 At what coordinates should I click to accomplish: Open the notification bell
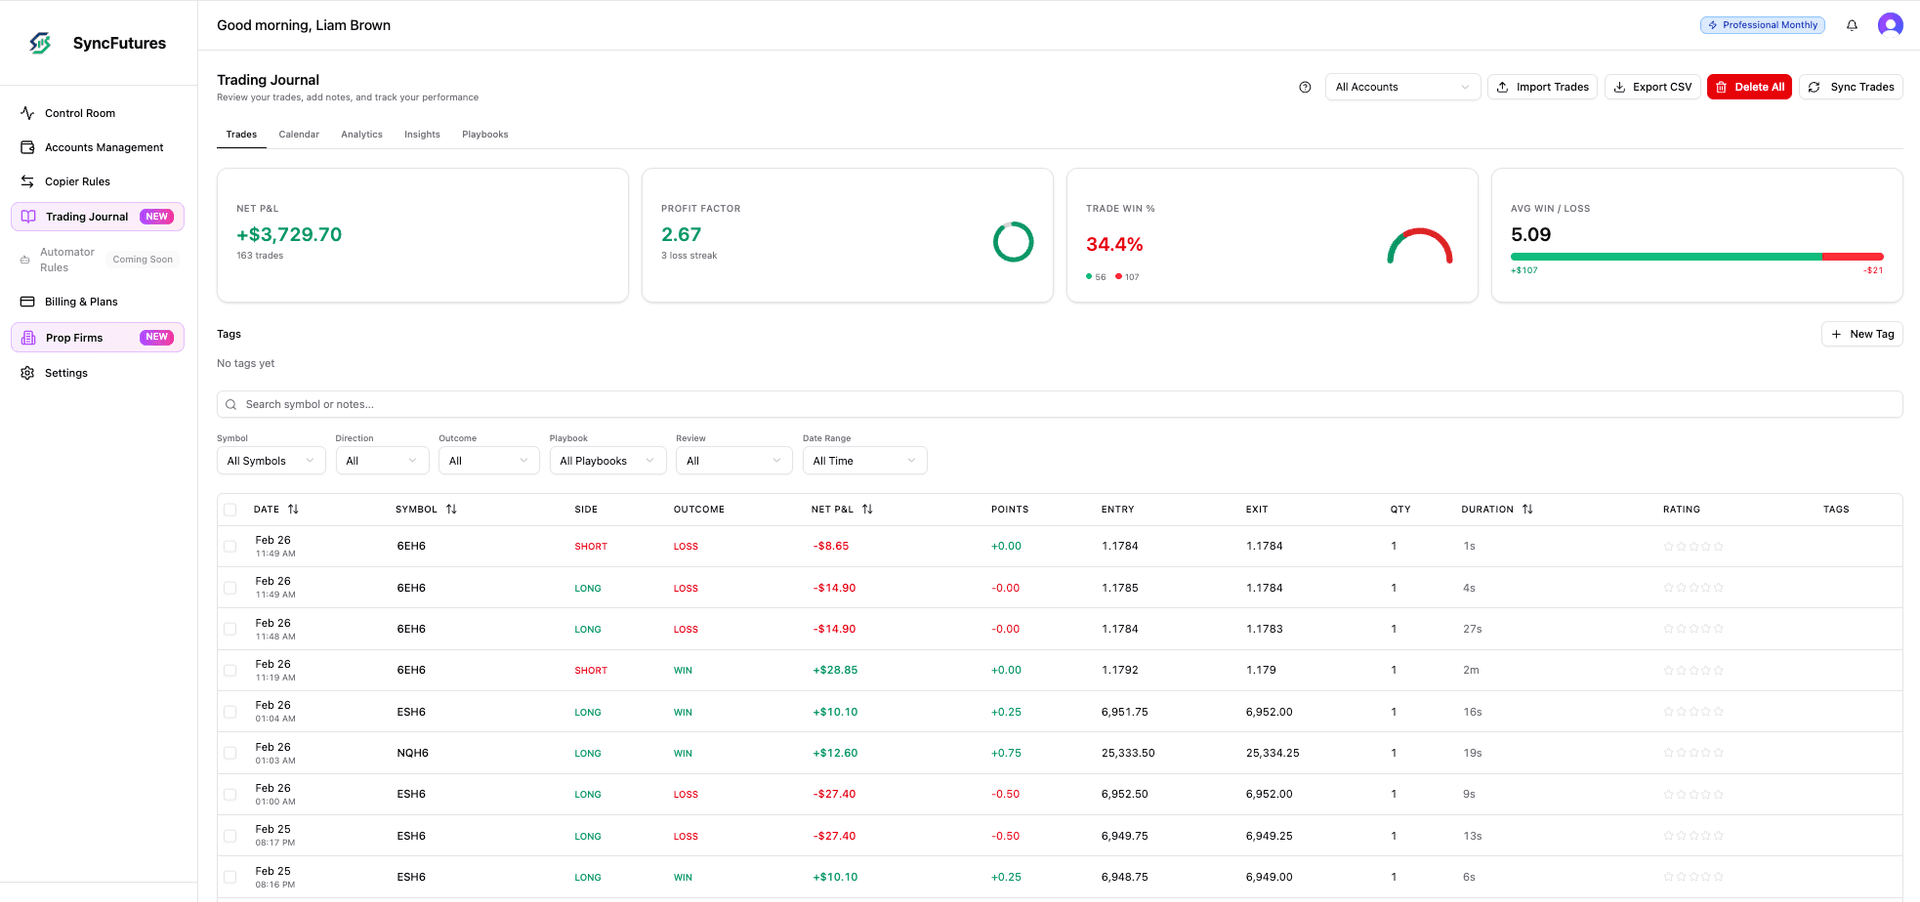click(x=1851, y=25)
